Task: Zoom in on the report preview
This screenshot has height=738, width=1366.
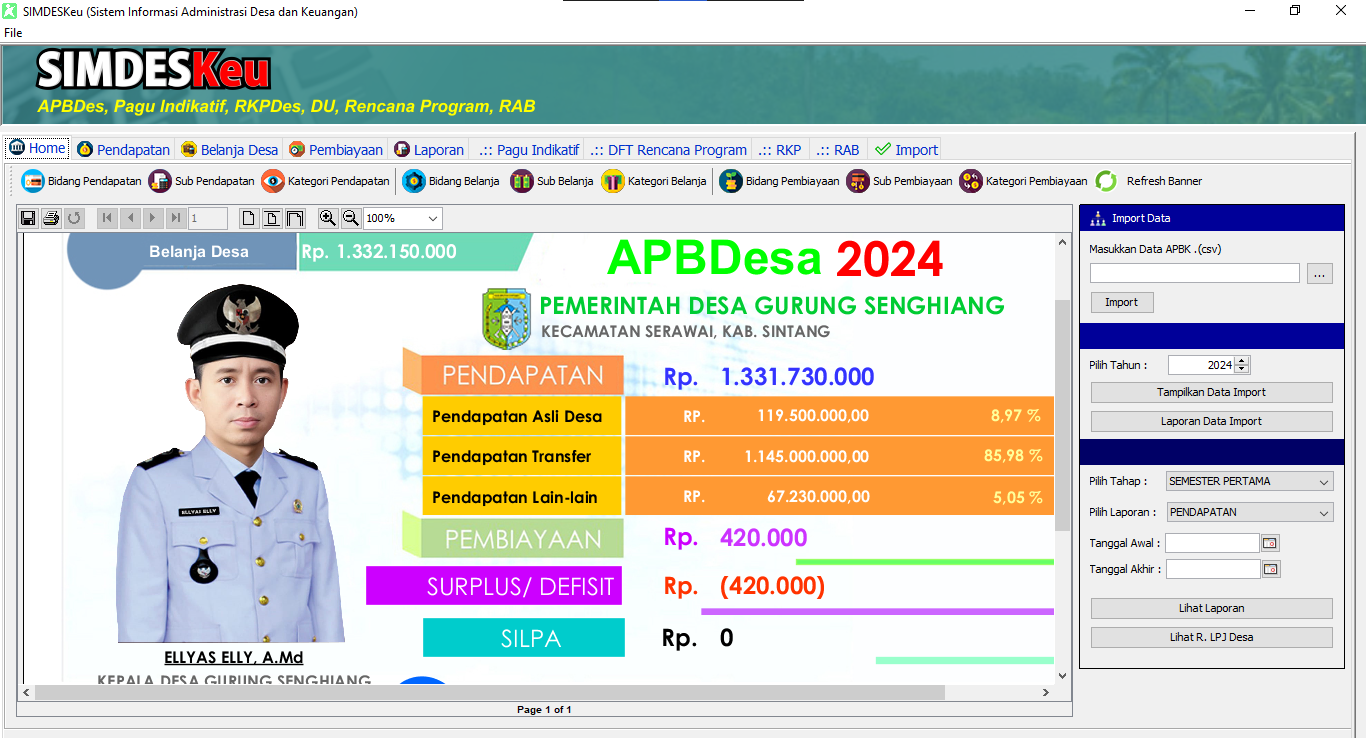Action: [327, 218]
